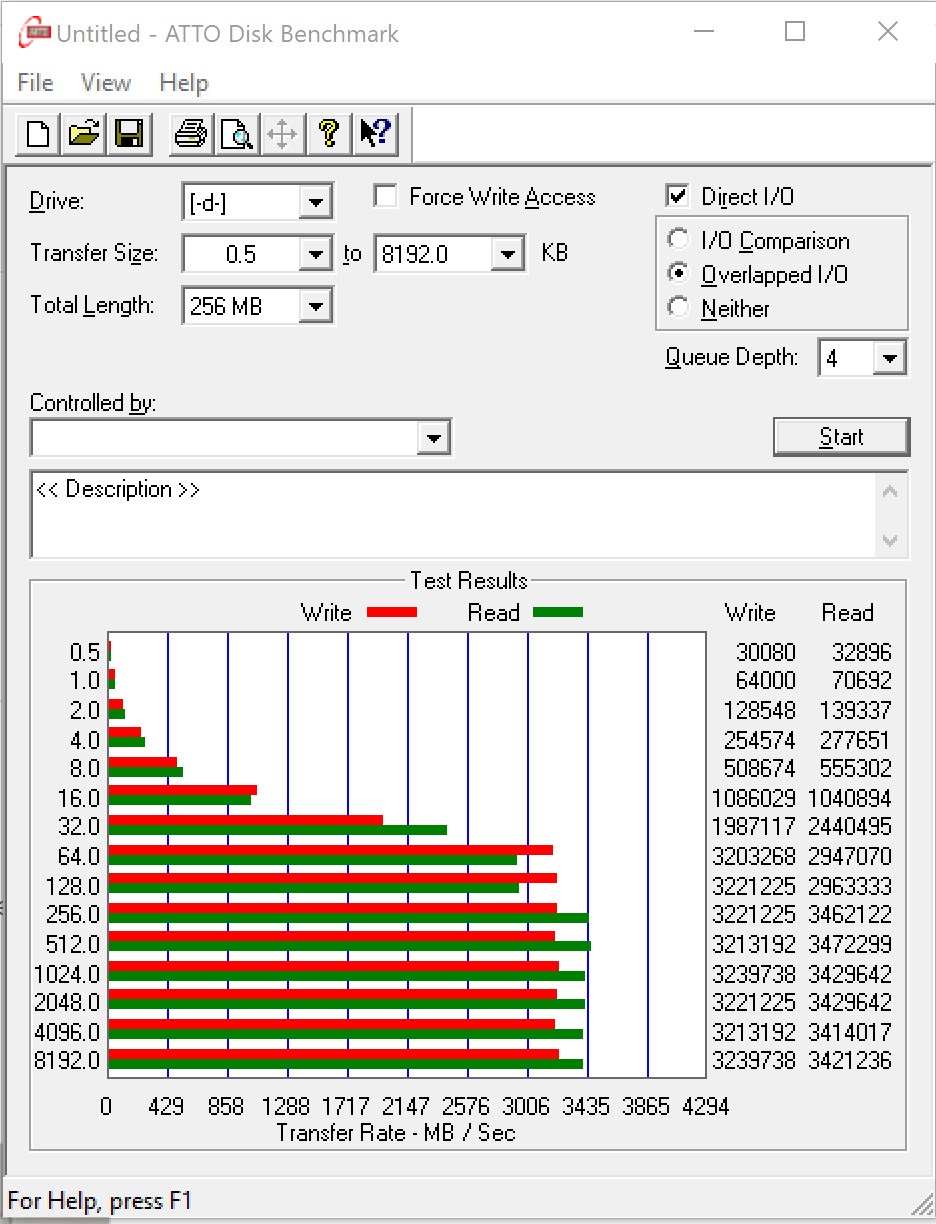
Task: Click read value 32896 in results
Action: (861, 653)
